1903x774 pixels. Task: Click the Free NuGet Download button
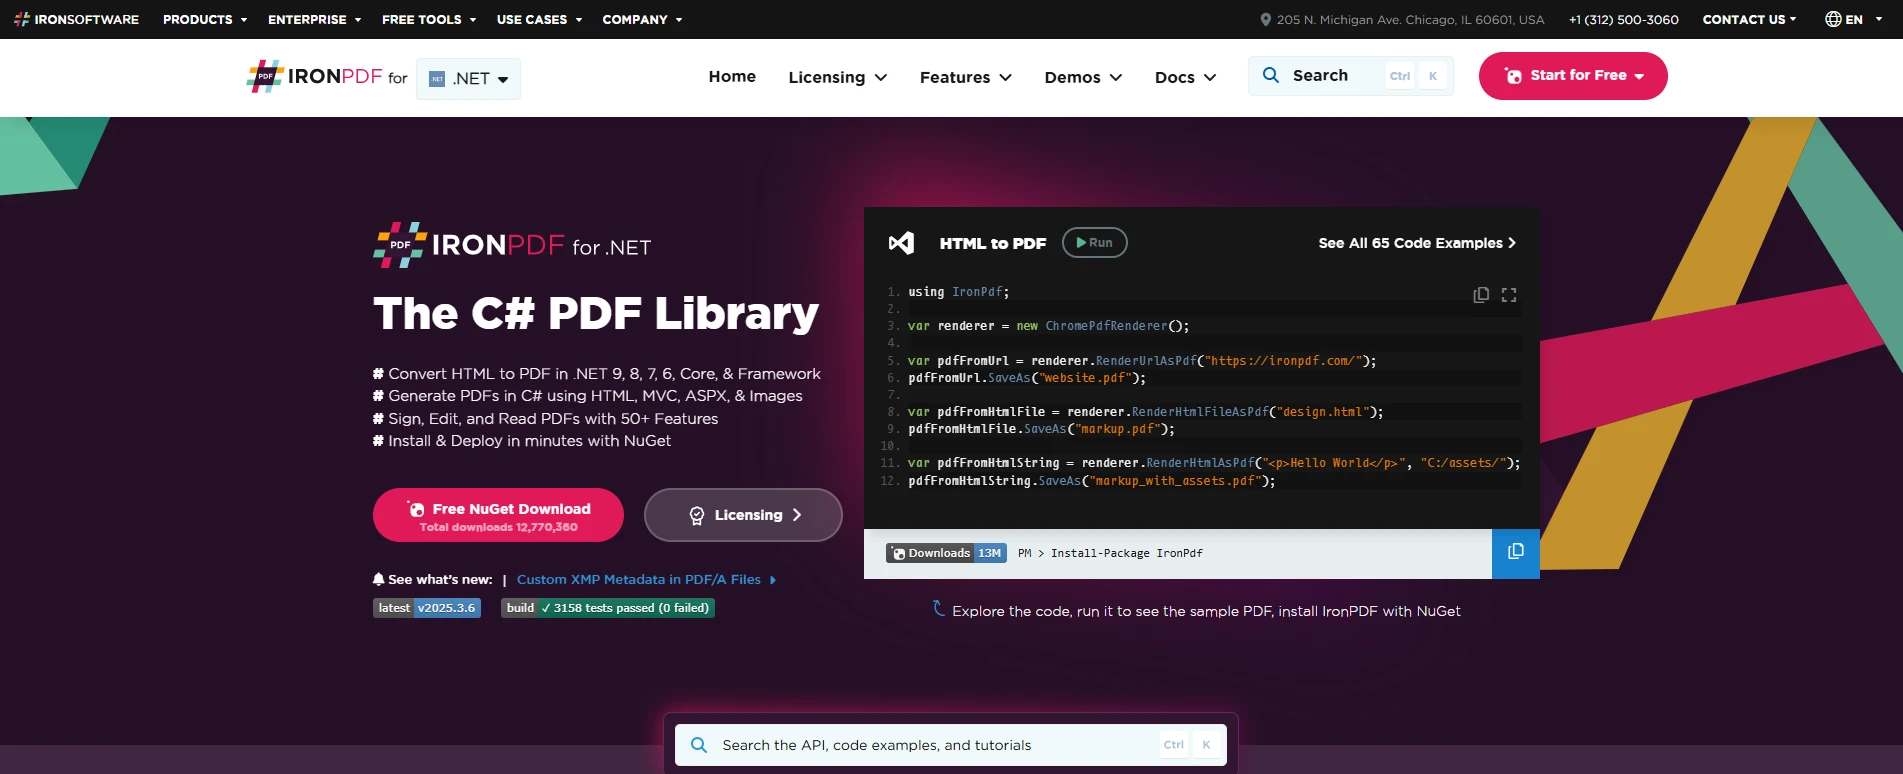click(x=498, y=515)
